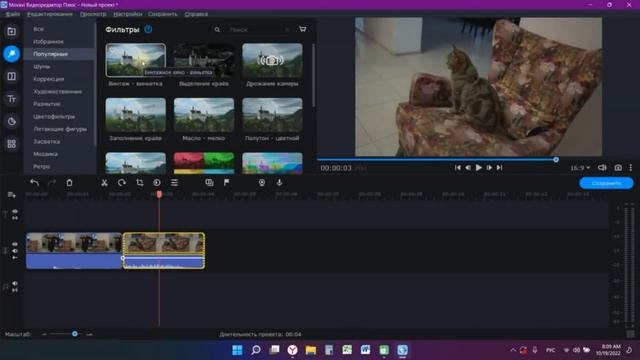Open the file import tab in sidebar
Screen dimensions: 640x360
click(x=11, y=31)
